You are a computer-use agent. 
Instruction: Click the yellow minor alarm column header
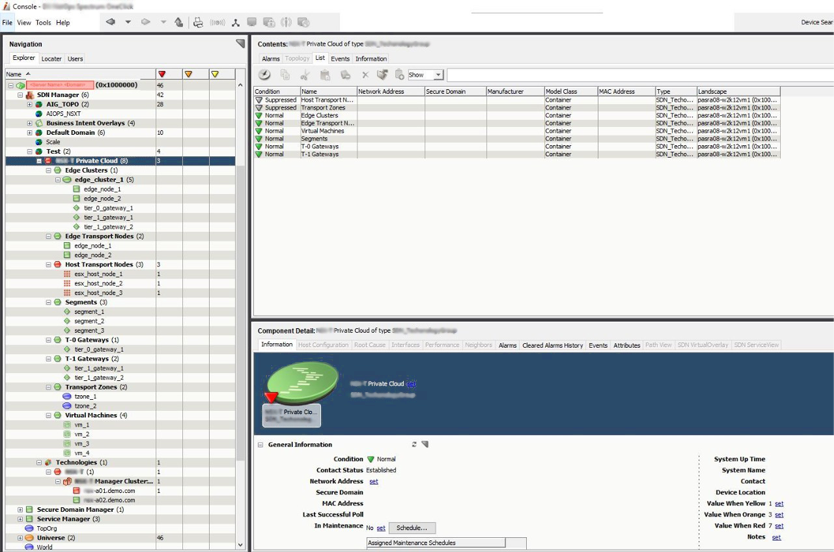(215, 74)
